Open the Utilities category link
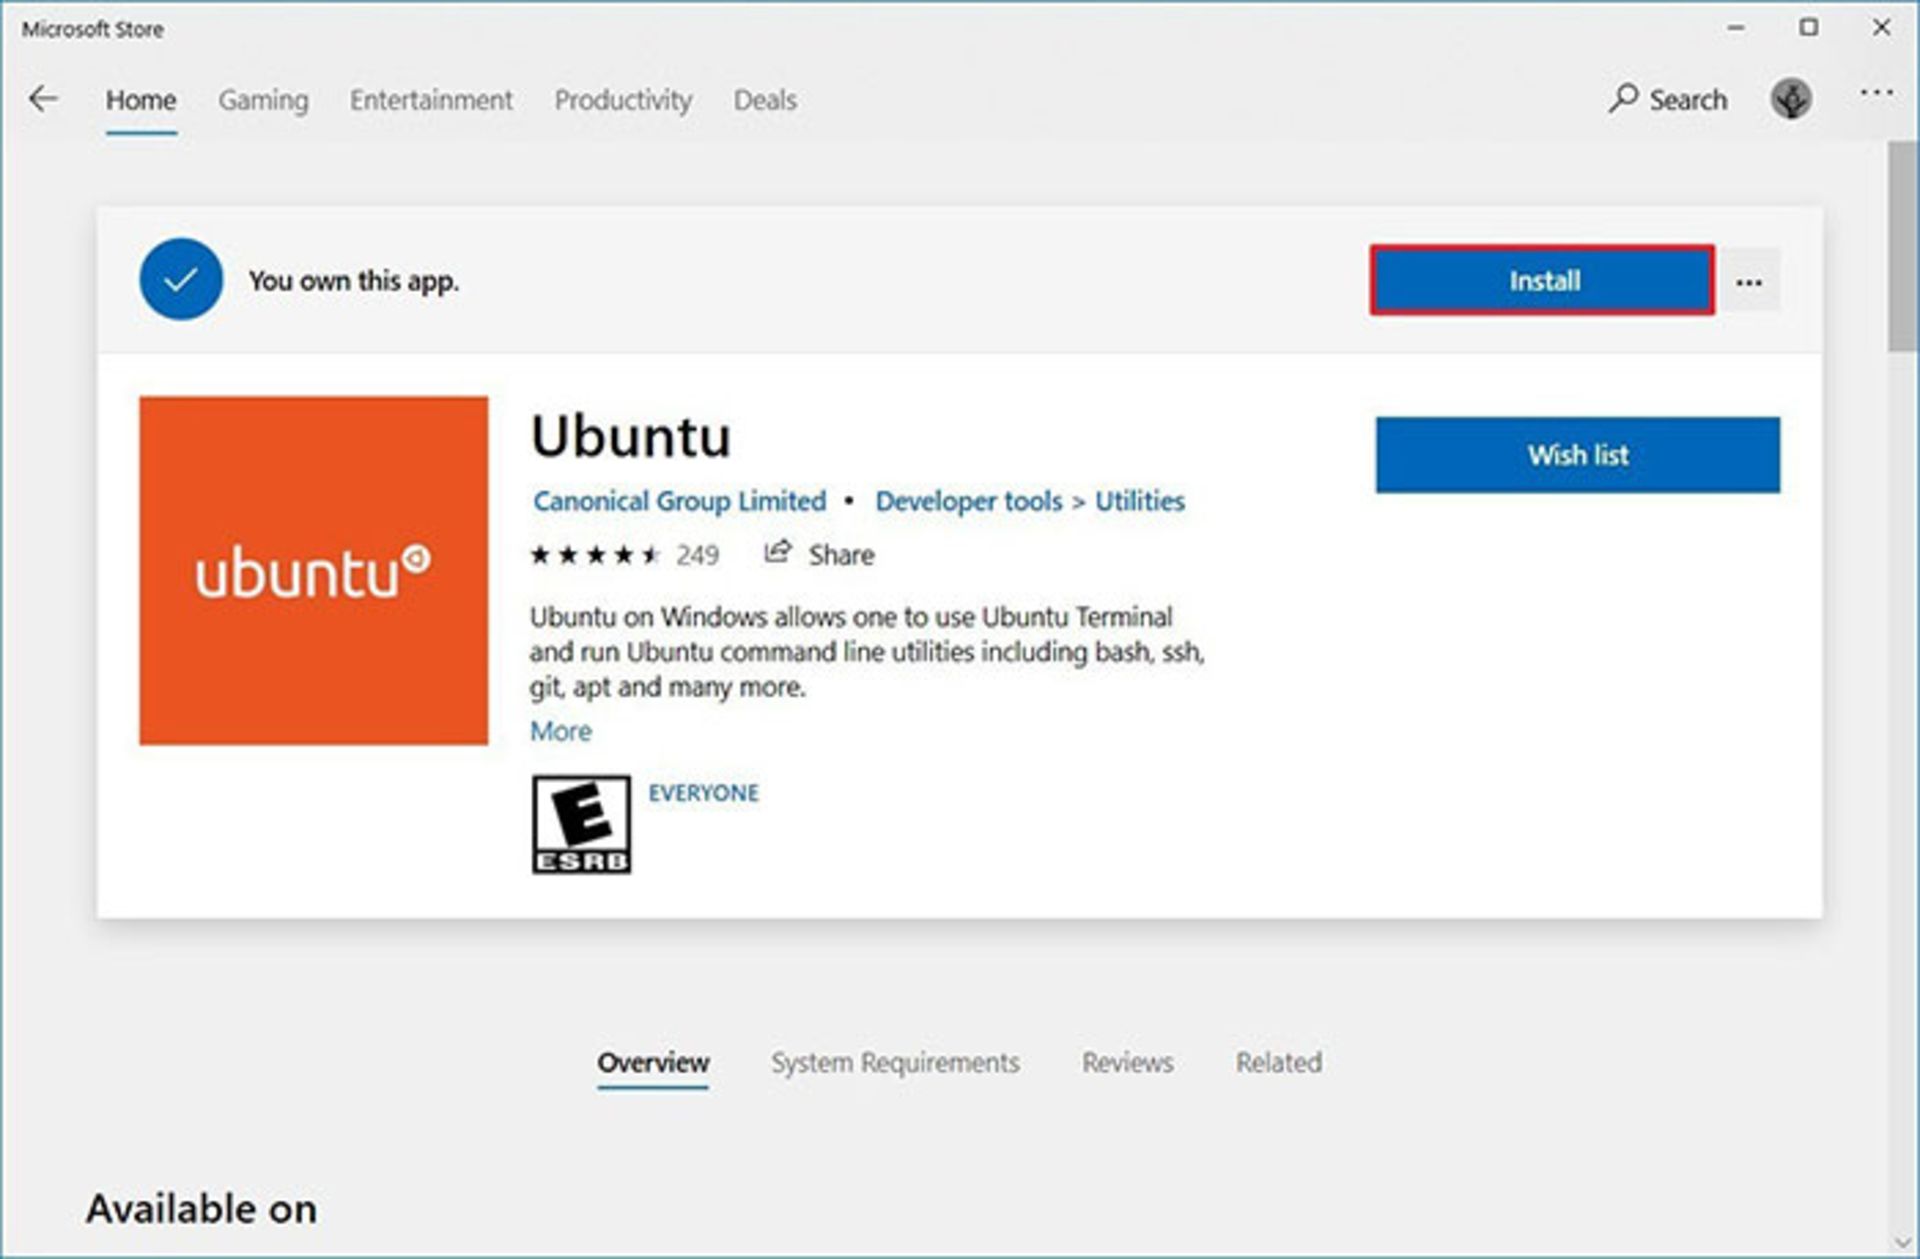The height and width of the screenshot is (1259, 1920). [x=1140, y=501]
